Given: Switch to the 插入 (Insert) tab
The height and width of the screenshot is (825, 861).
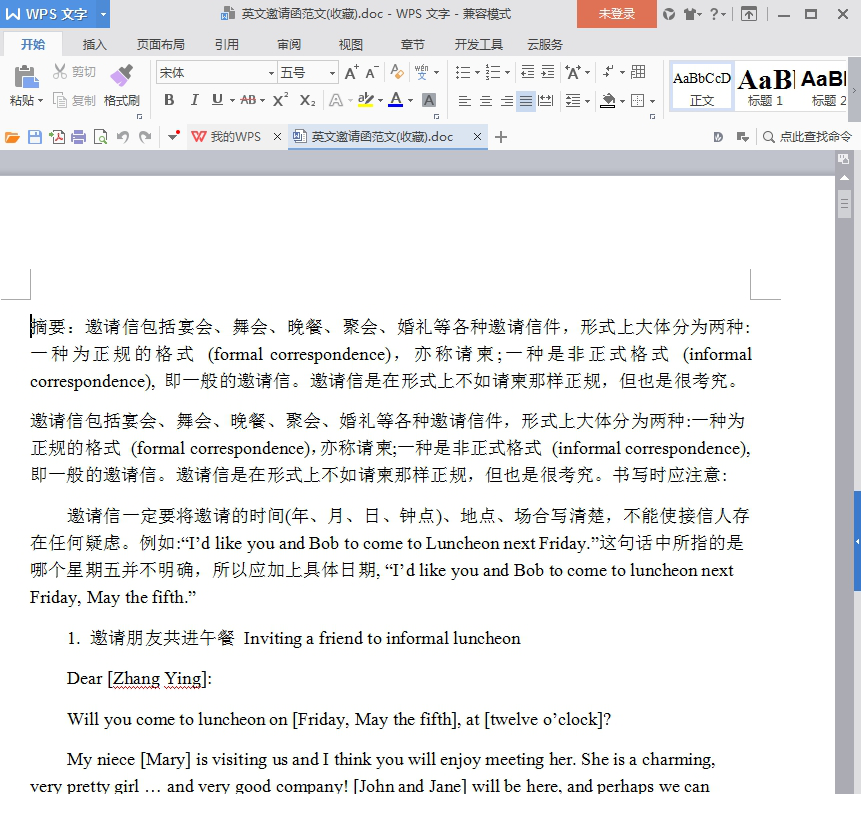Looking at the screenshot, I should [x=94, y=44].
